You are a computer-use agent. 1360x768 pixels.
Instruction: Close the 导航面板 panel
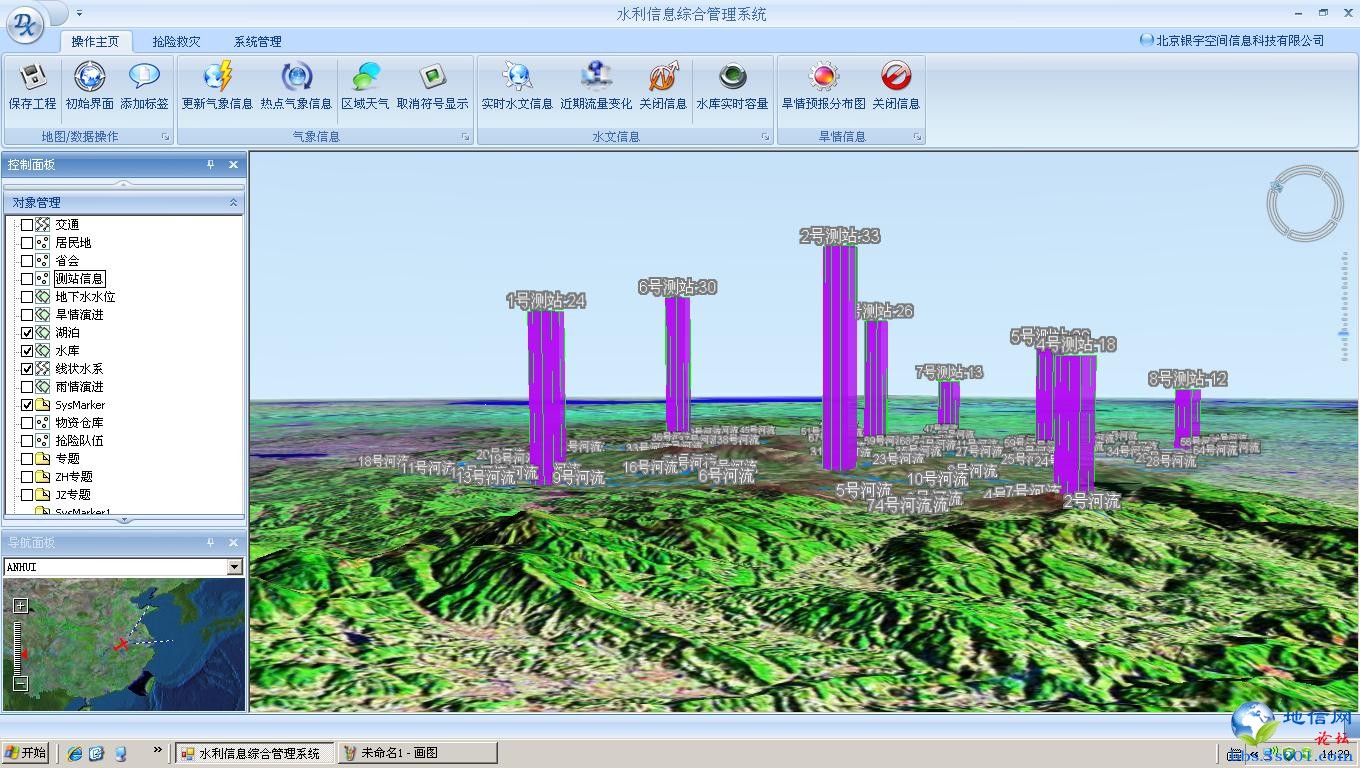[x=233, y=543]
